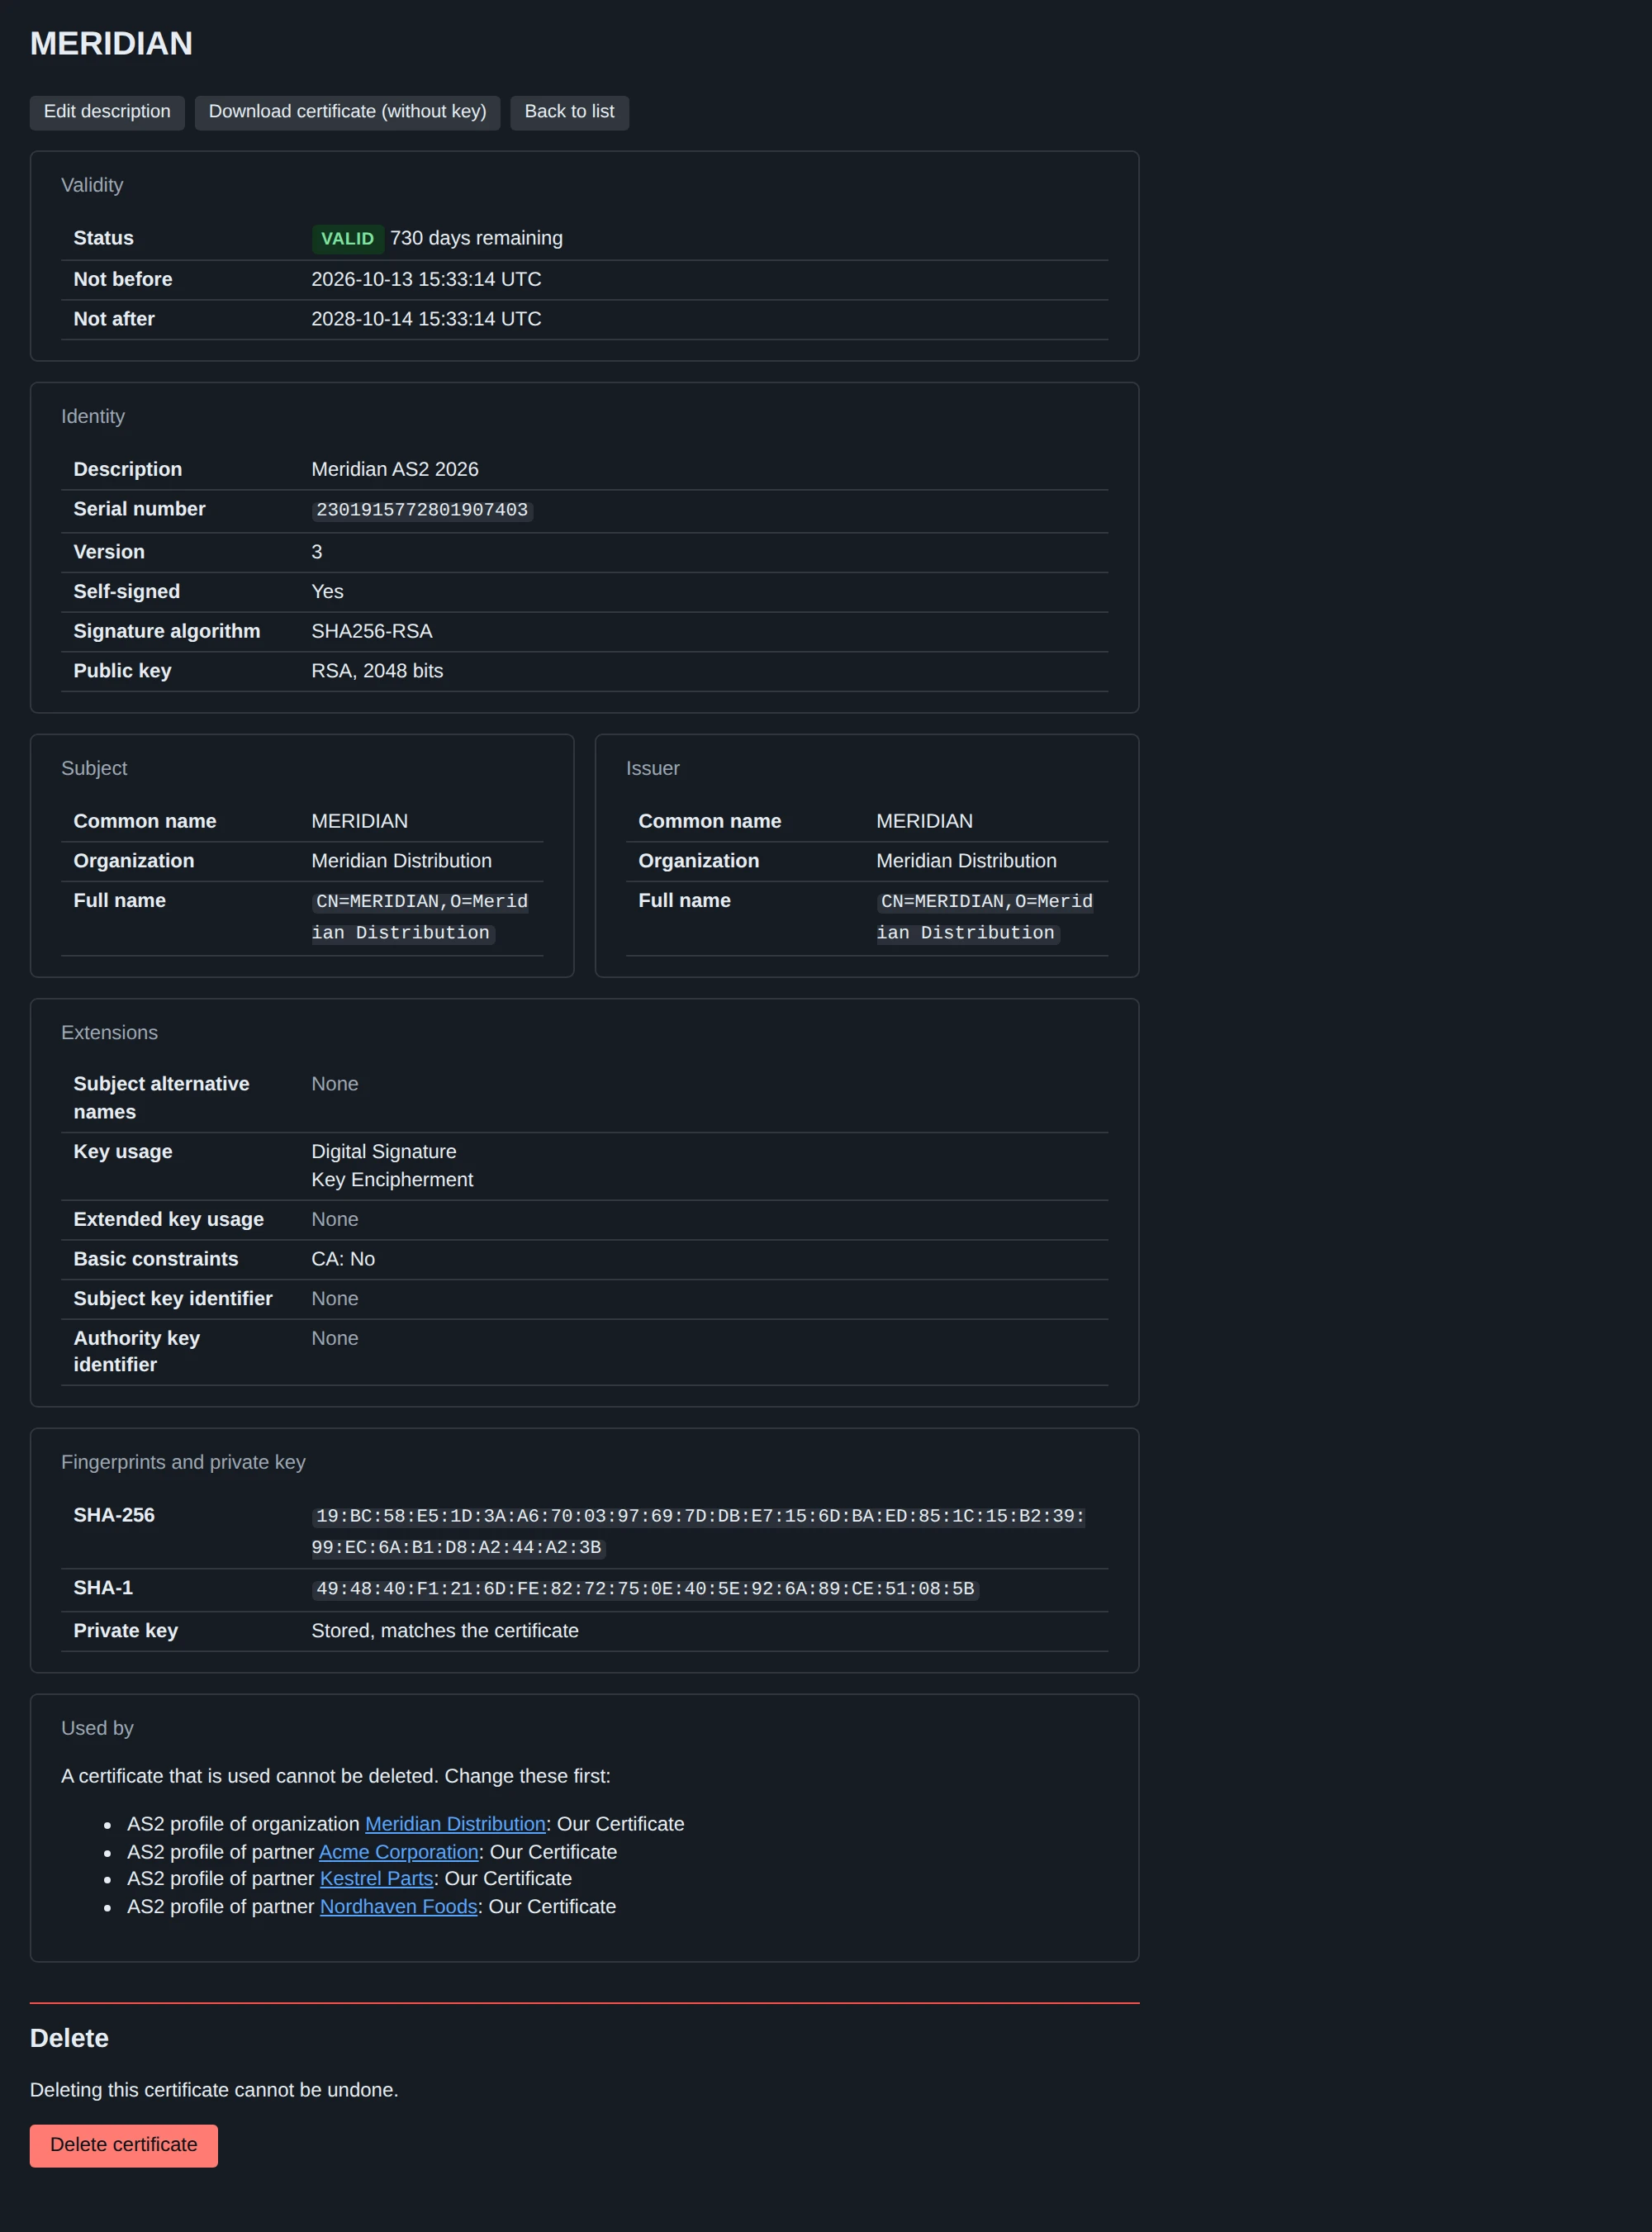Image resolution: width=1652 pixels, height=2232 pixels.
Task: Click 'Stored, matches the certificate' text
Action: tap(445, 1630)
